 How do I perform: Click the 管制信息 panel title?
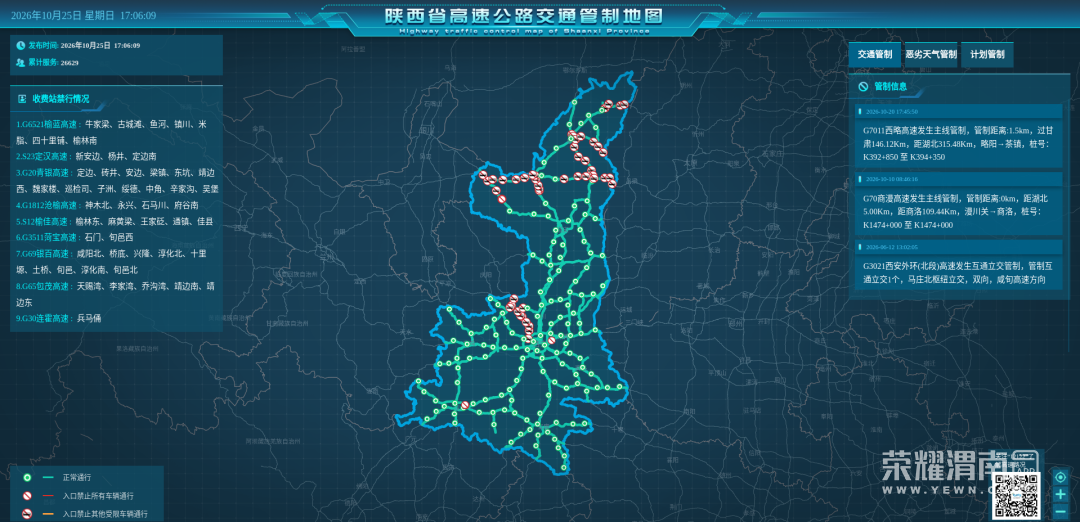click(x=891, y=87)
